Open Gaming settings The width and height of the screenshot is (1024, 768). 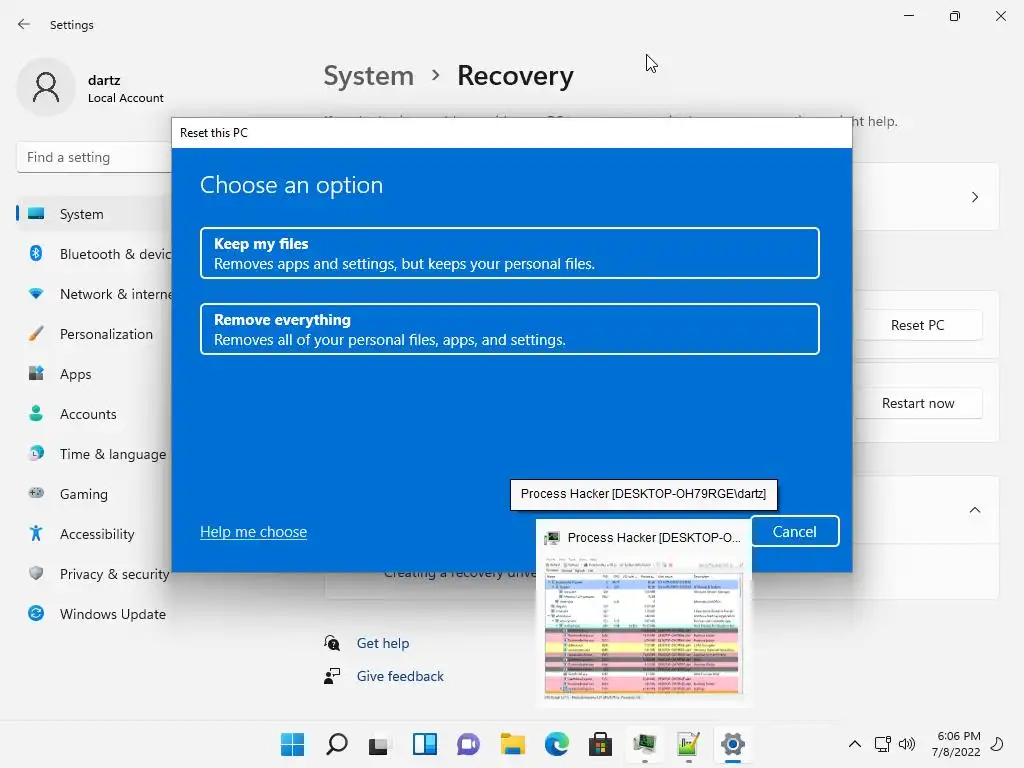(x=93, y=494)
